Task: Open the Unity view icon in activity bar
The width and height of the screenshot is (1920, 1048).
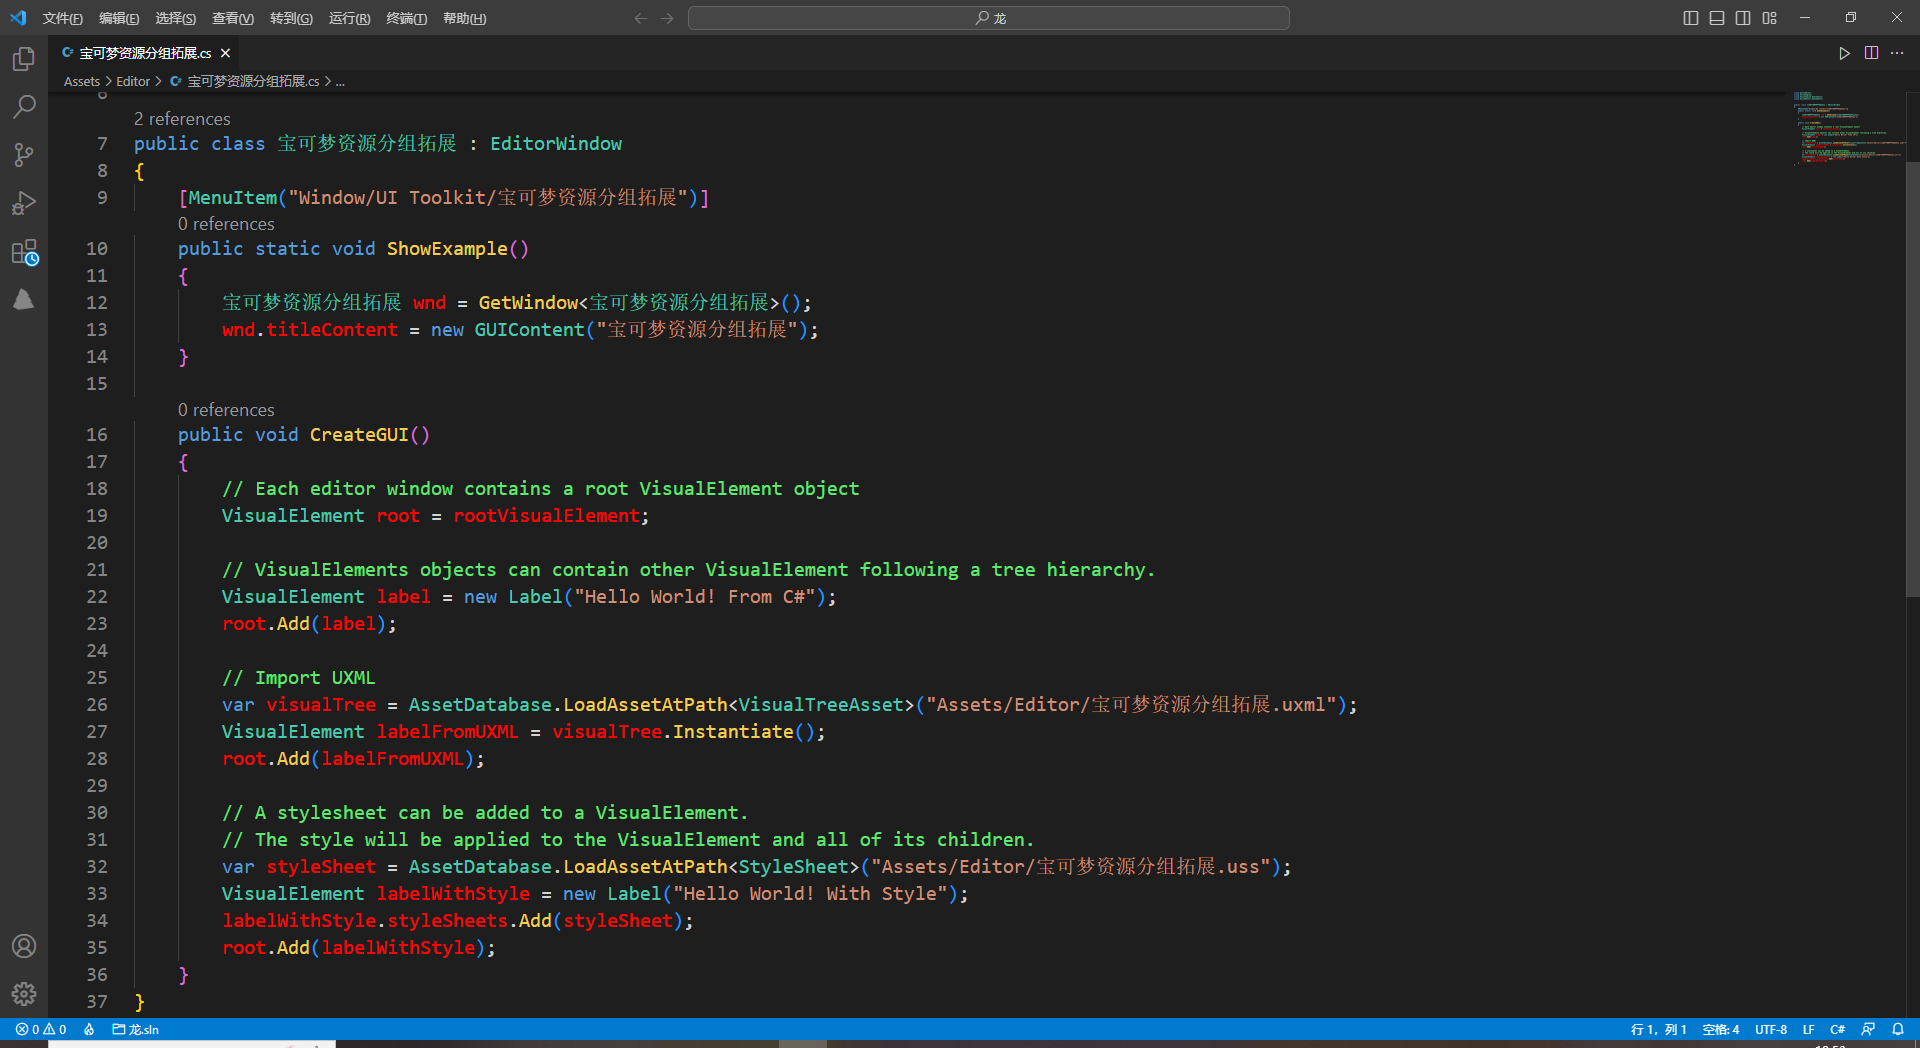Action: point(24,299)
